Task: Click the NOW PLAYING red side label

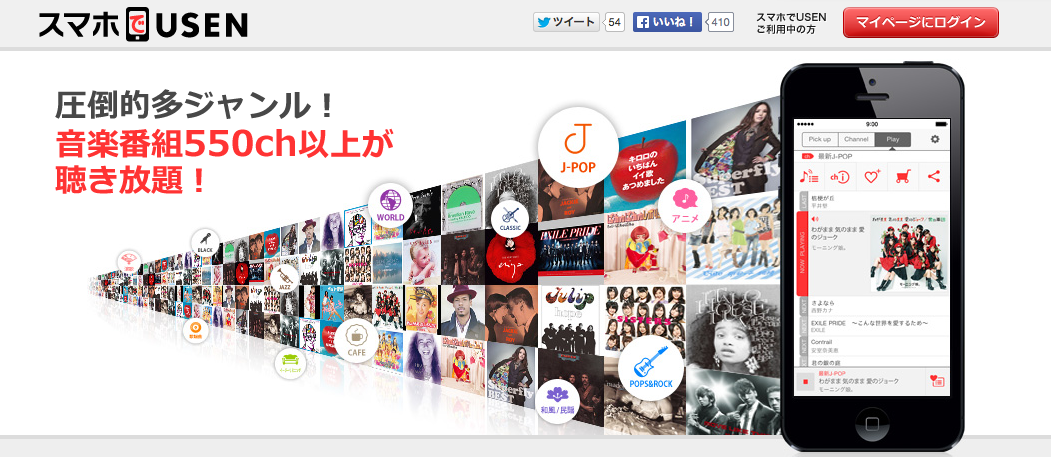Action: [802, 254]
